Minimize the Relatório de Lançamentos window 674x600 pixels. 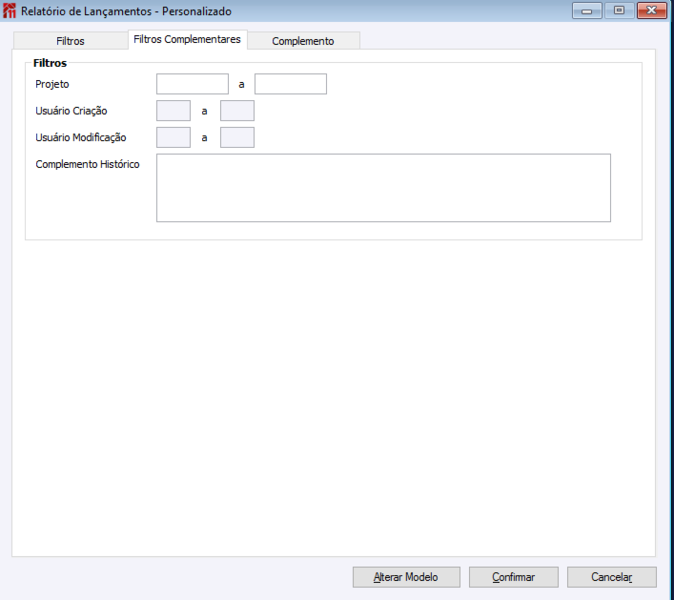(587, 10)
